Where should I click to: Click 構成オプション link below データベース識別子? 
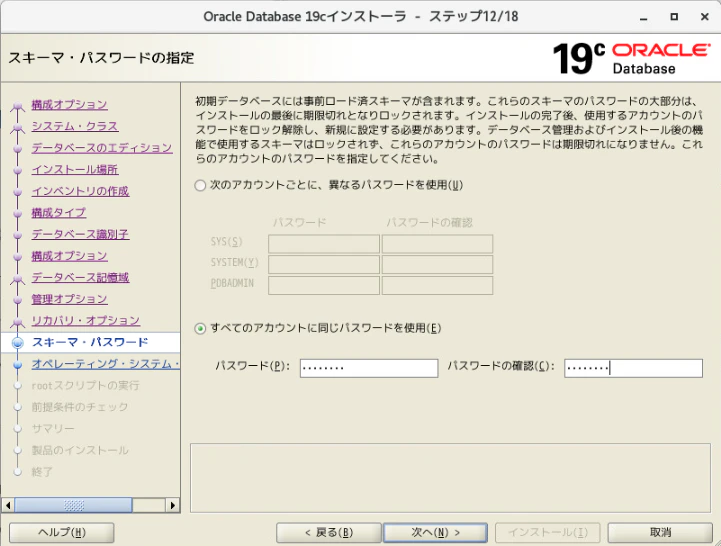[69, 256]
